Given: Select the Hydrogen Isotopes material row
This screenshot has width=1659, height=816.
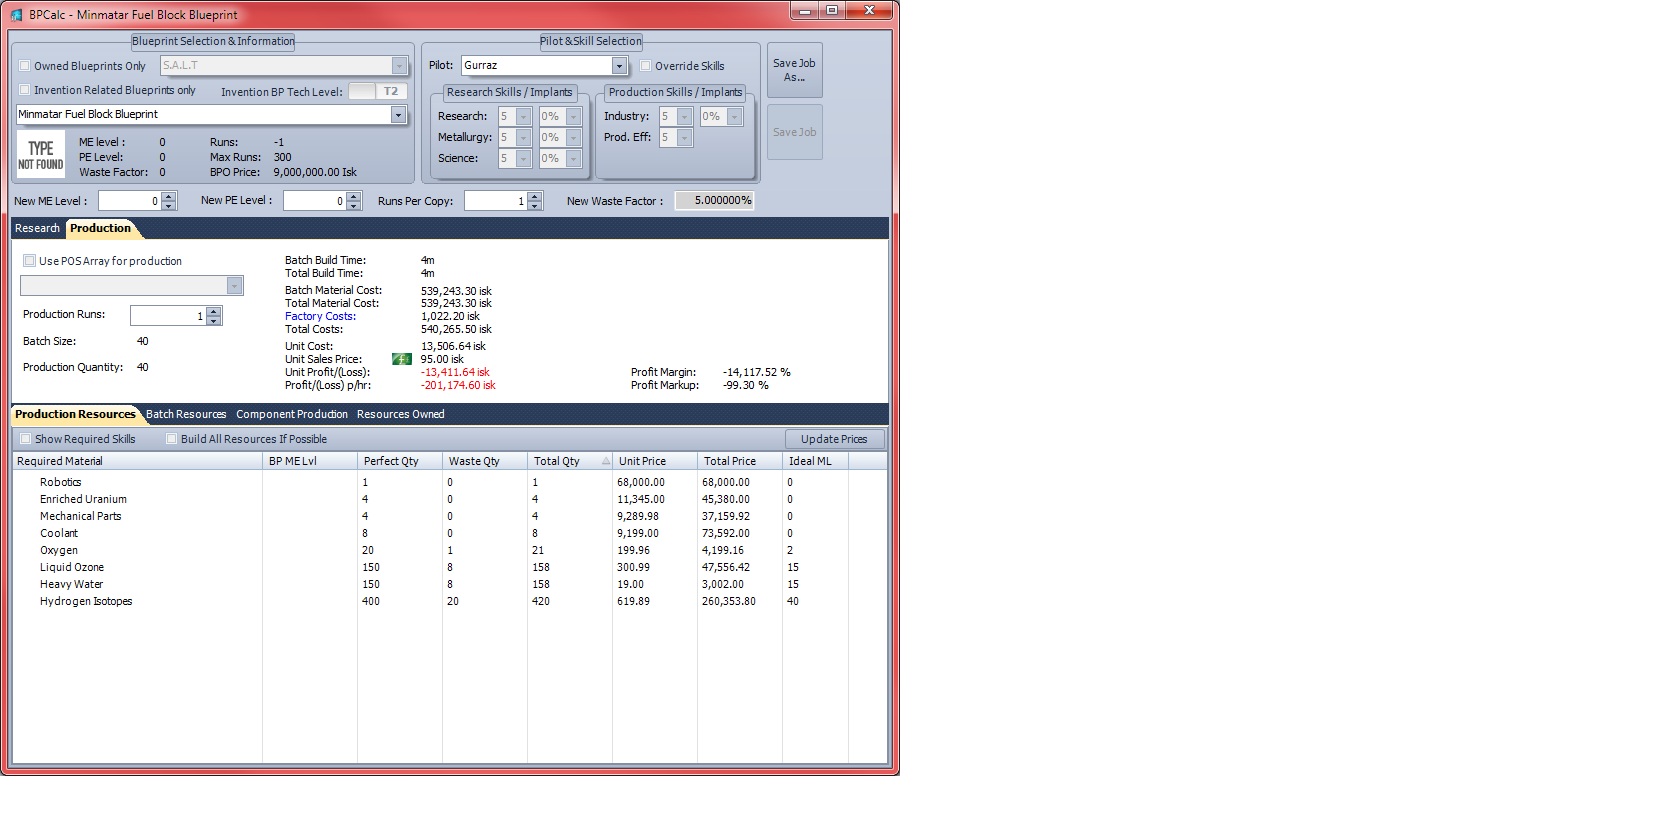Looking at the screenshot, I should coord(450,601).
